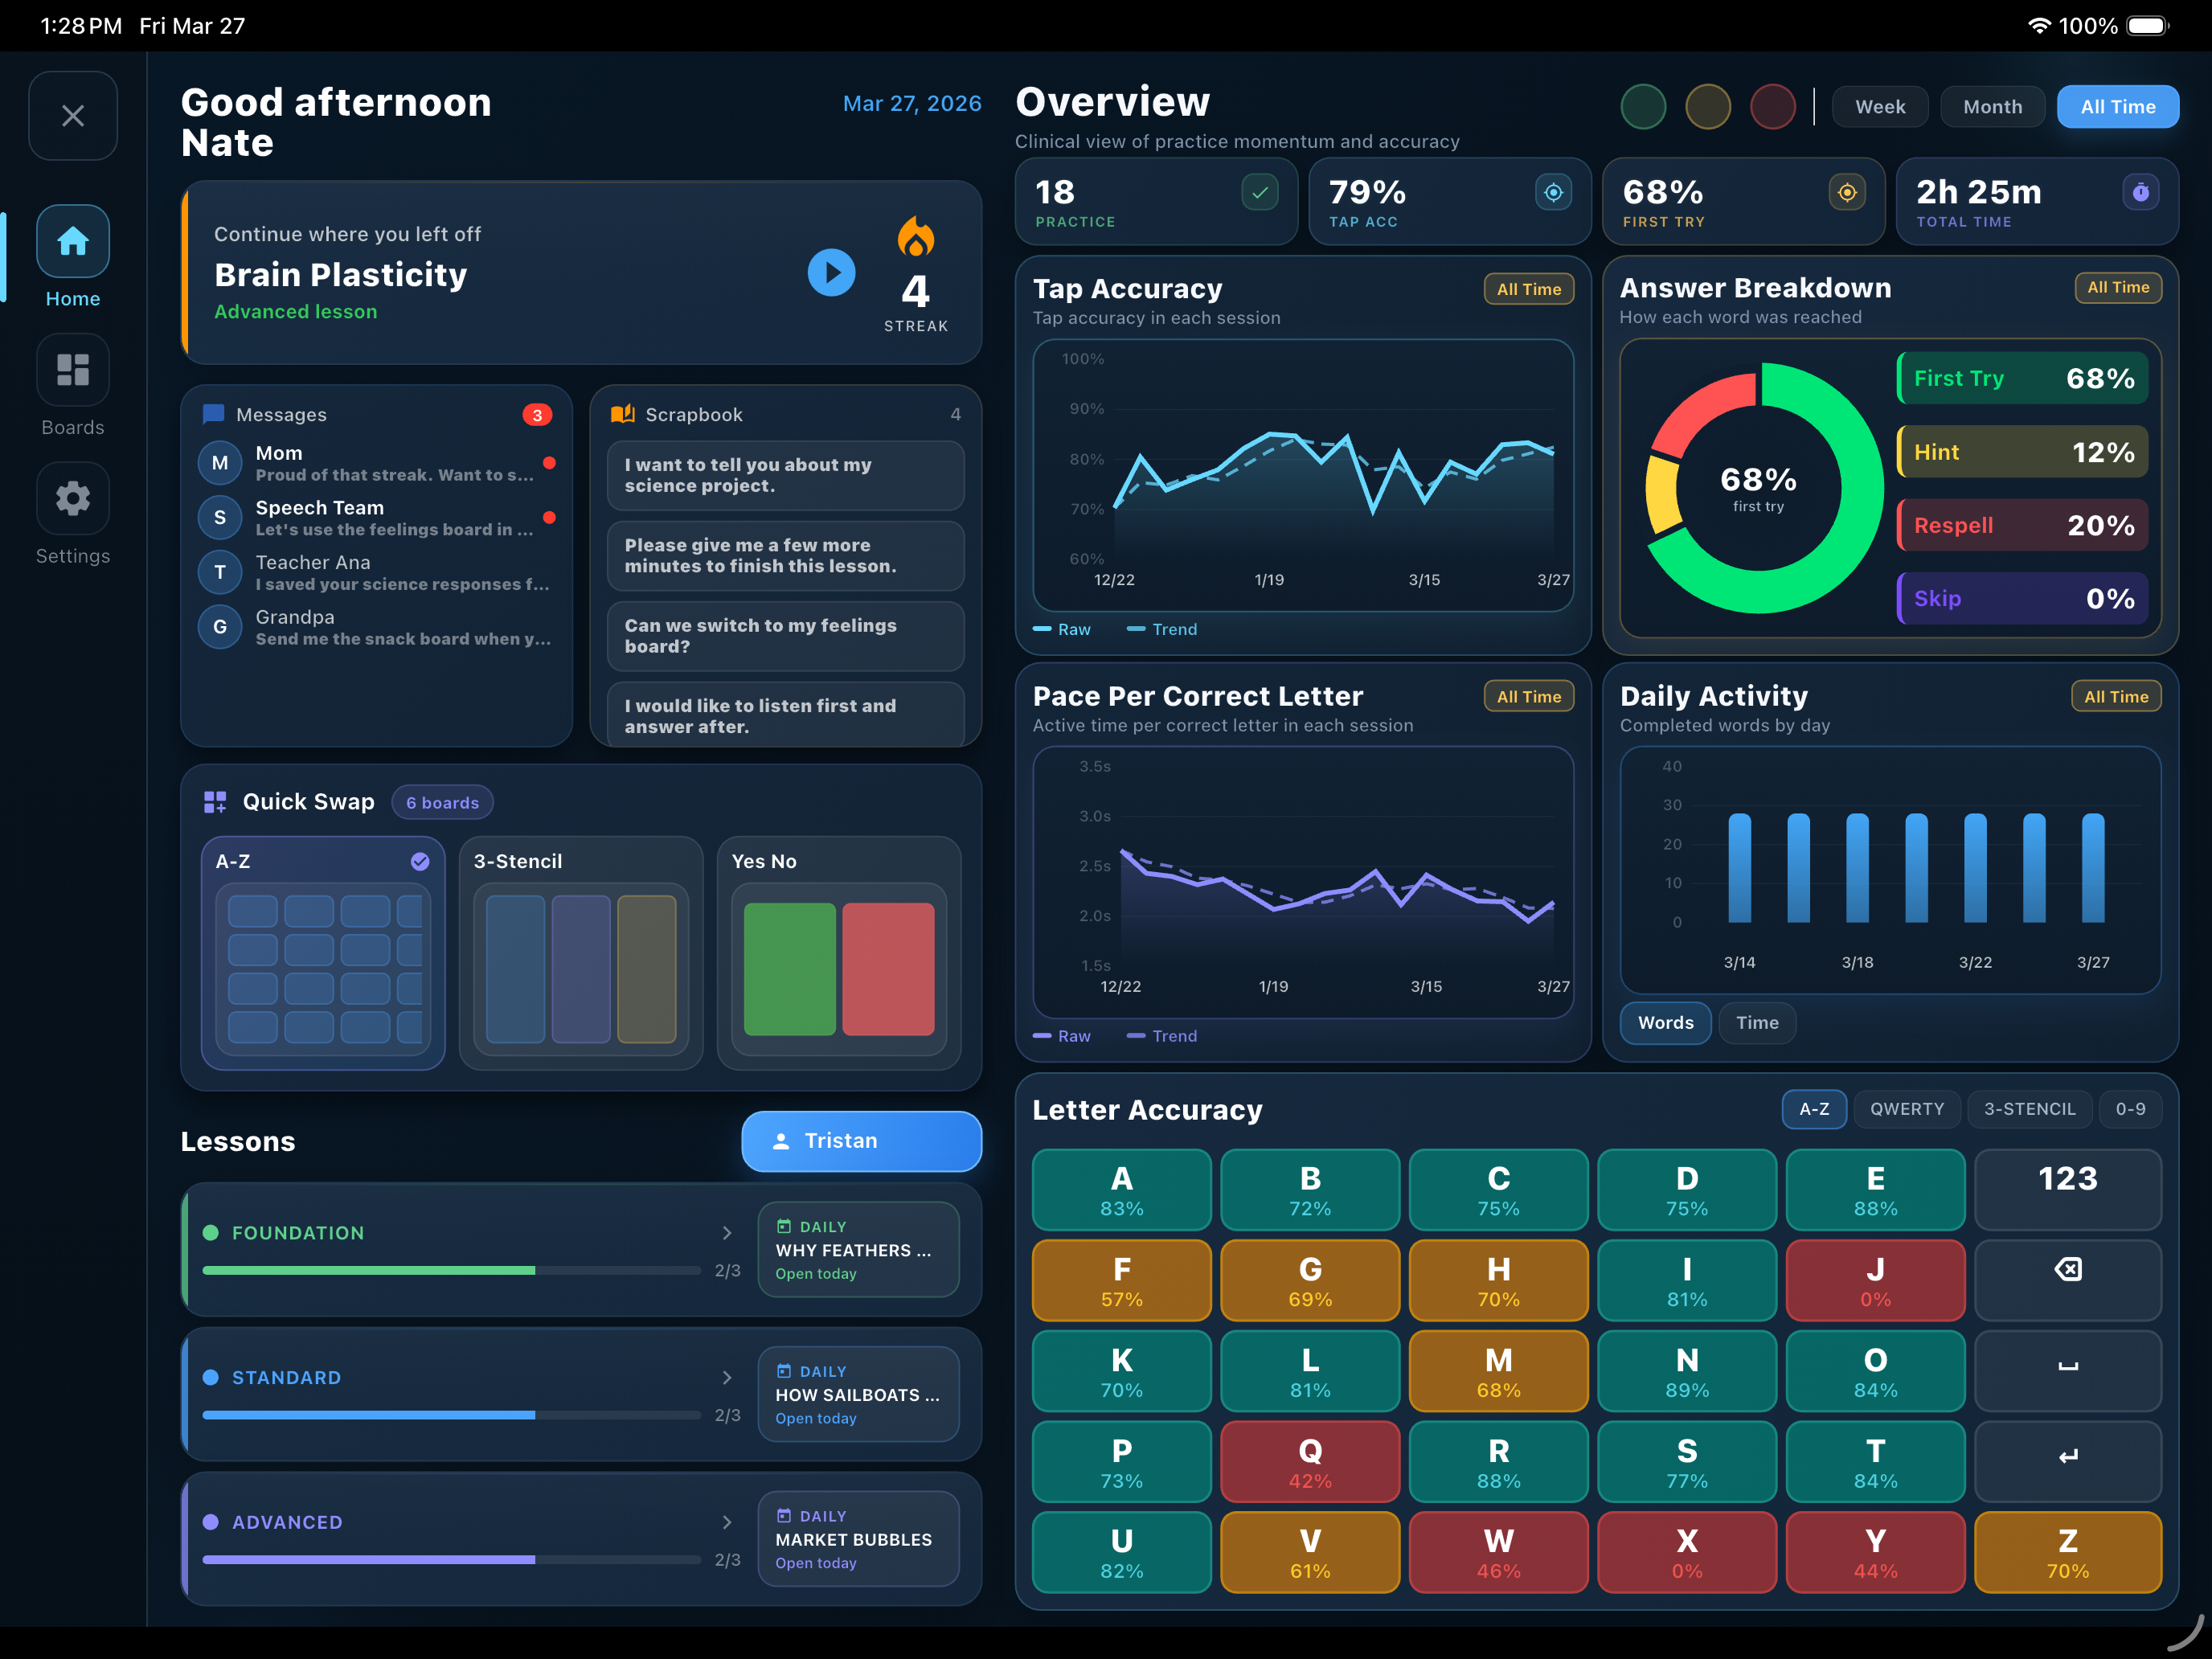This screenshot has height=1659, width=2212.
Task: Click the First Try target icon
Action: pos(1847,192)
